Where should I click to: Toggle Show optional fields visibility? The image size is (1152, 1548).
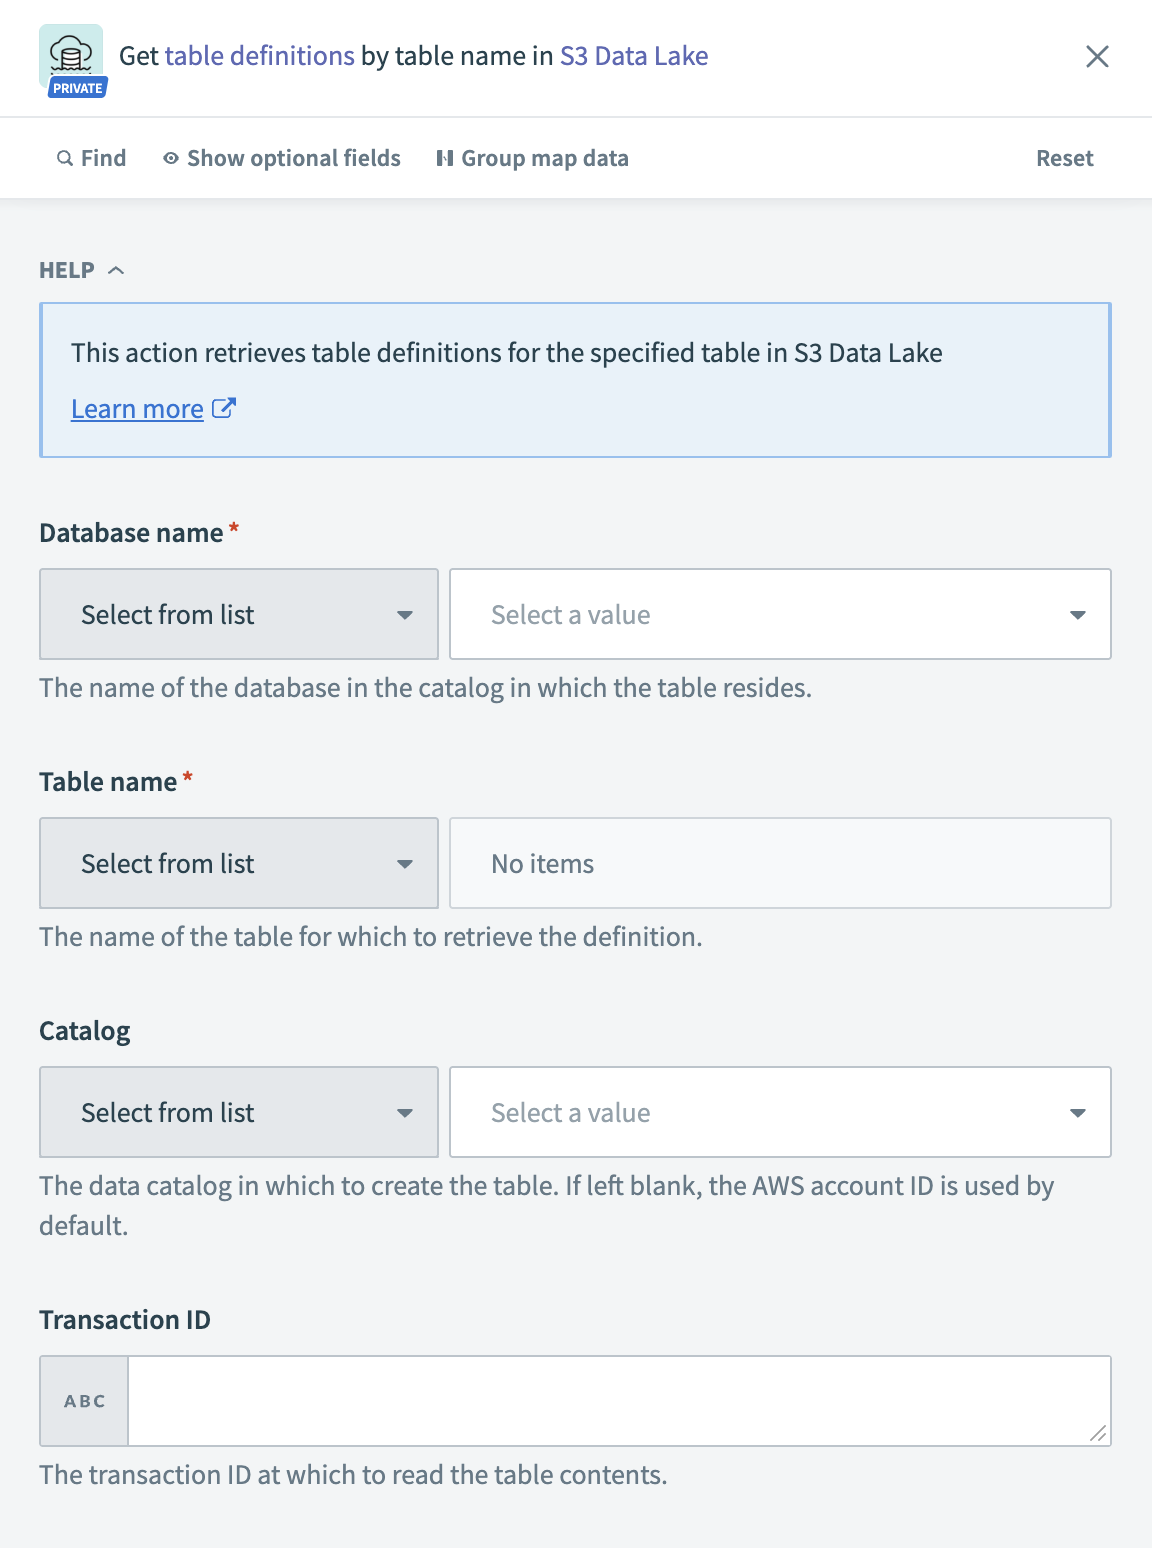click(x=292, y=158)
